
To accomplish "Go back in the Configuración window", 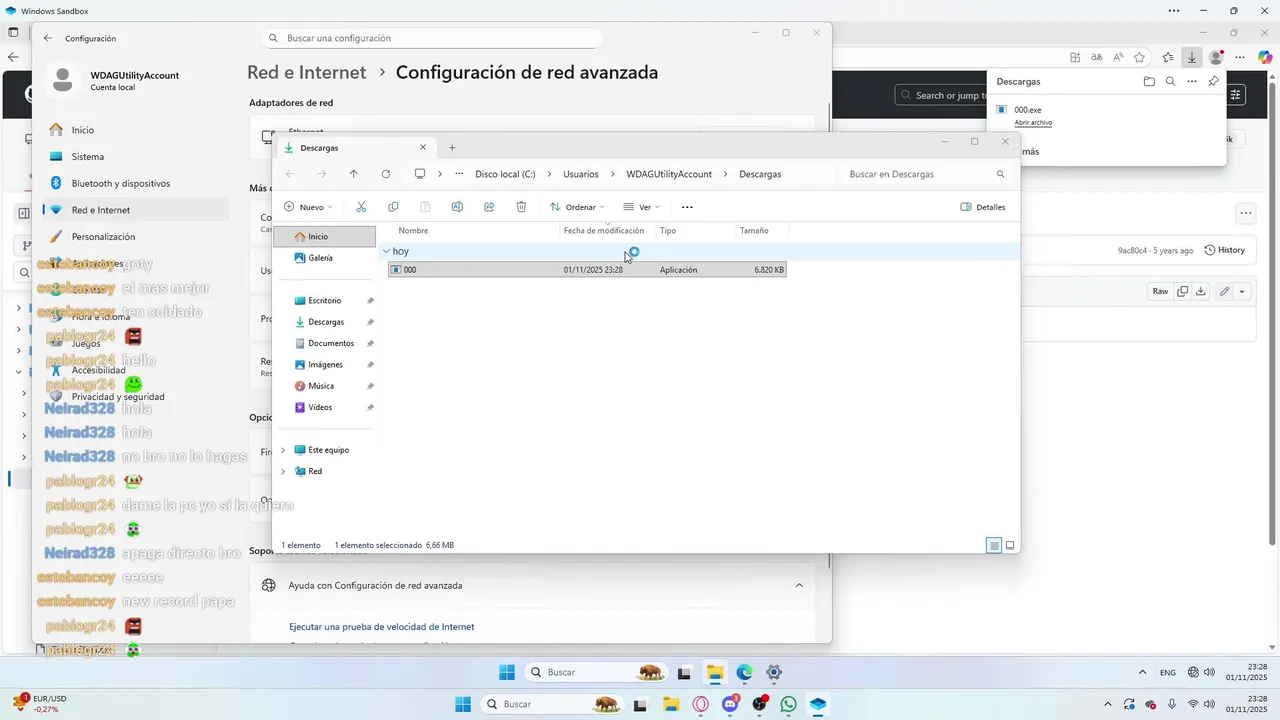I will pos(47,38).
